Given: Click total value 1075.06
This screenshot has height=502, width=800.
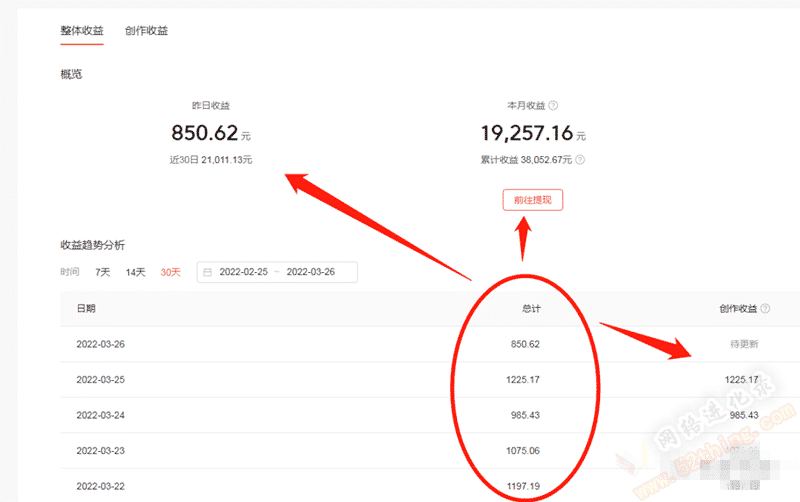Looking at the screenshot, I should coord(523,451).
